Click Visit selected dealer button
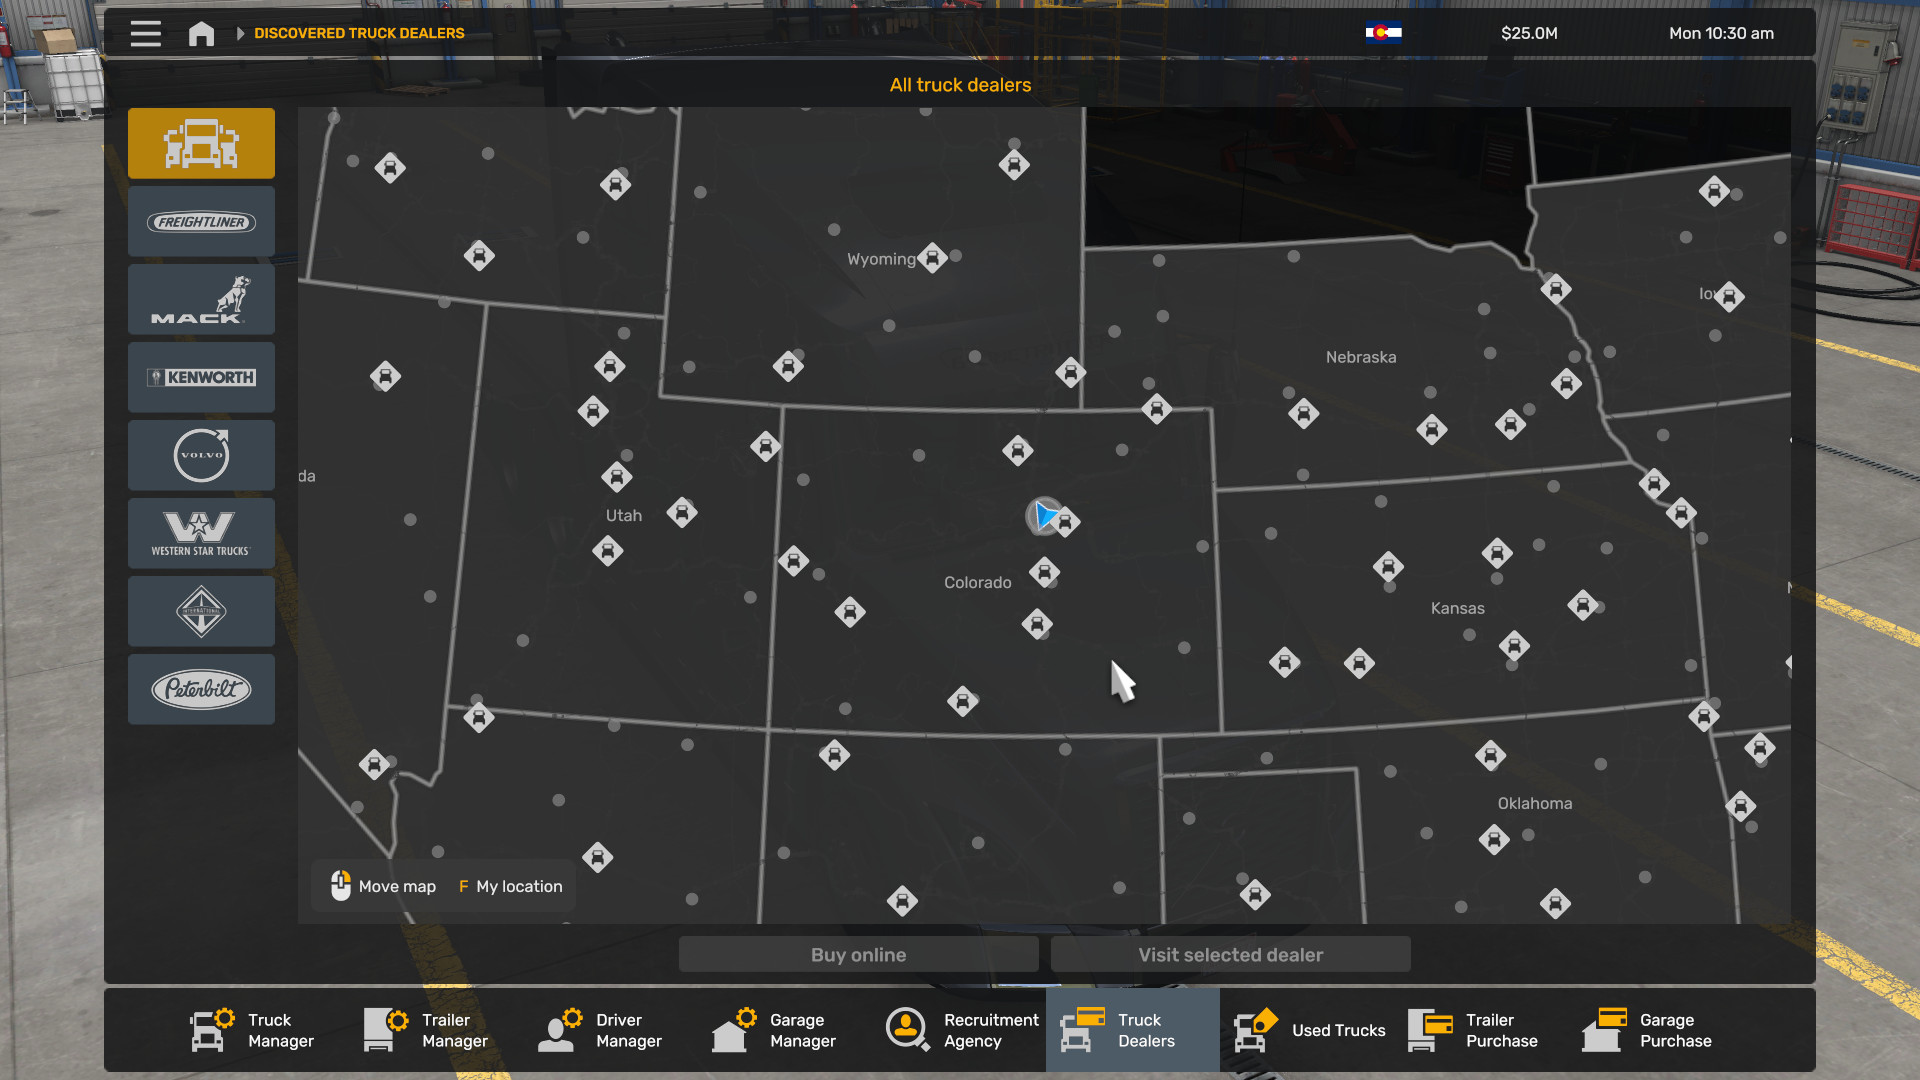The image size is (1920, 1080). pos(1230,955)
